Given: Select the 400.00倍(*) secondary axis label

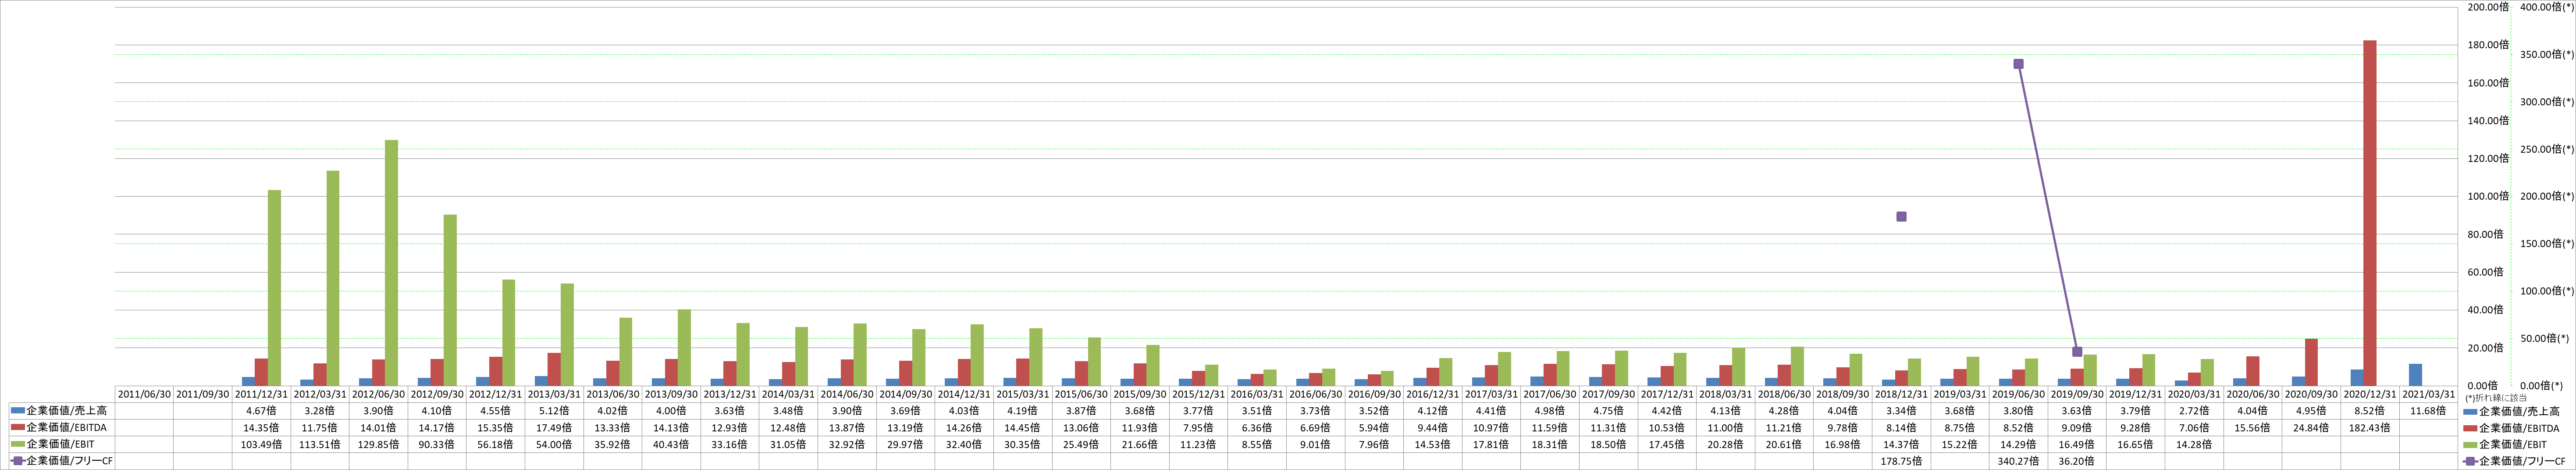Looking at the screenshot, I should point(2546,7).
